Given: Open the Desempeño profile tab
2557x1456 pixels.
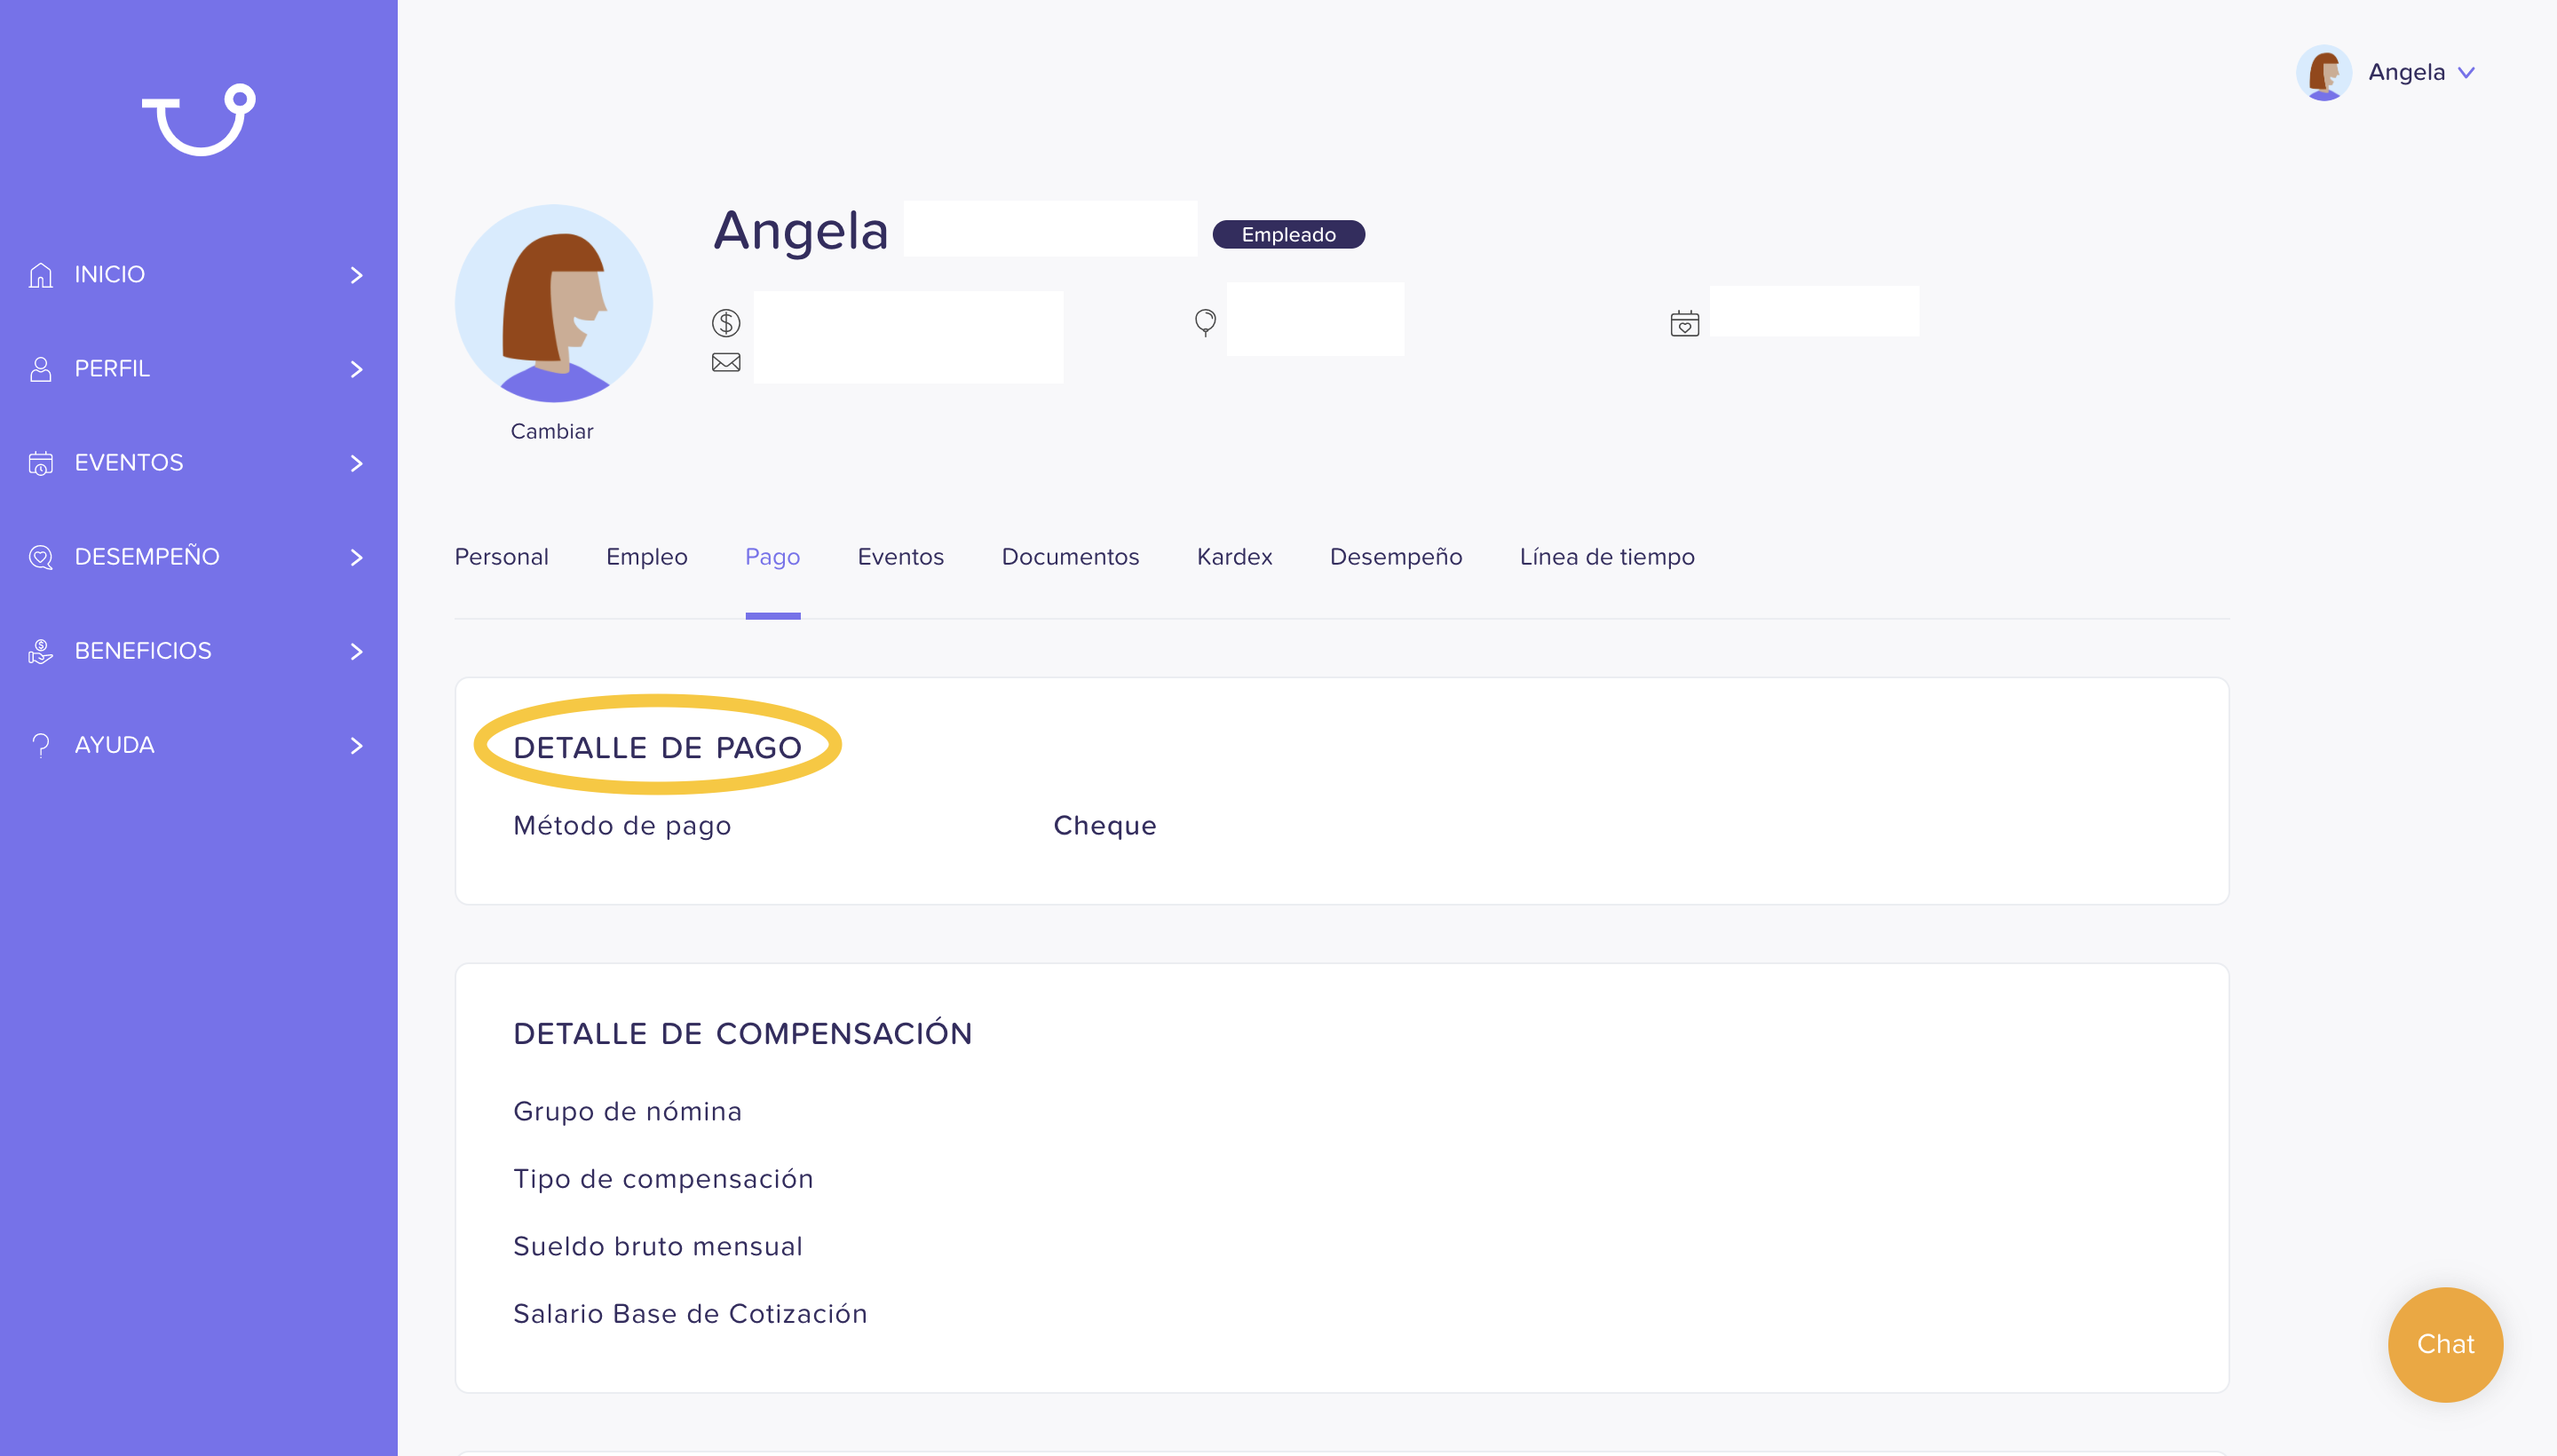Looking at the screenshot, I should click(1395, 557).
